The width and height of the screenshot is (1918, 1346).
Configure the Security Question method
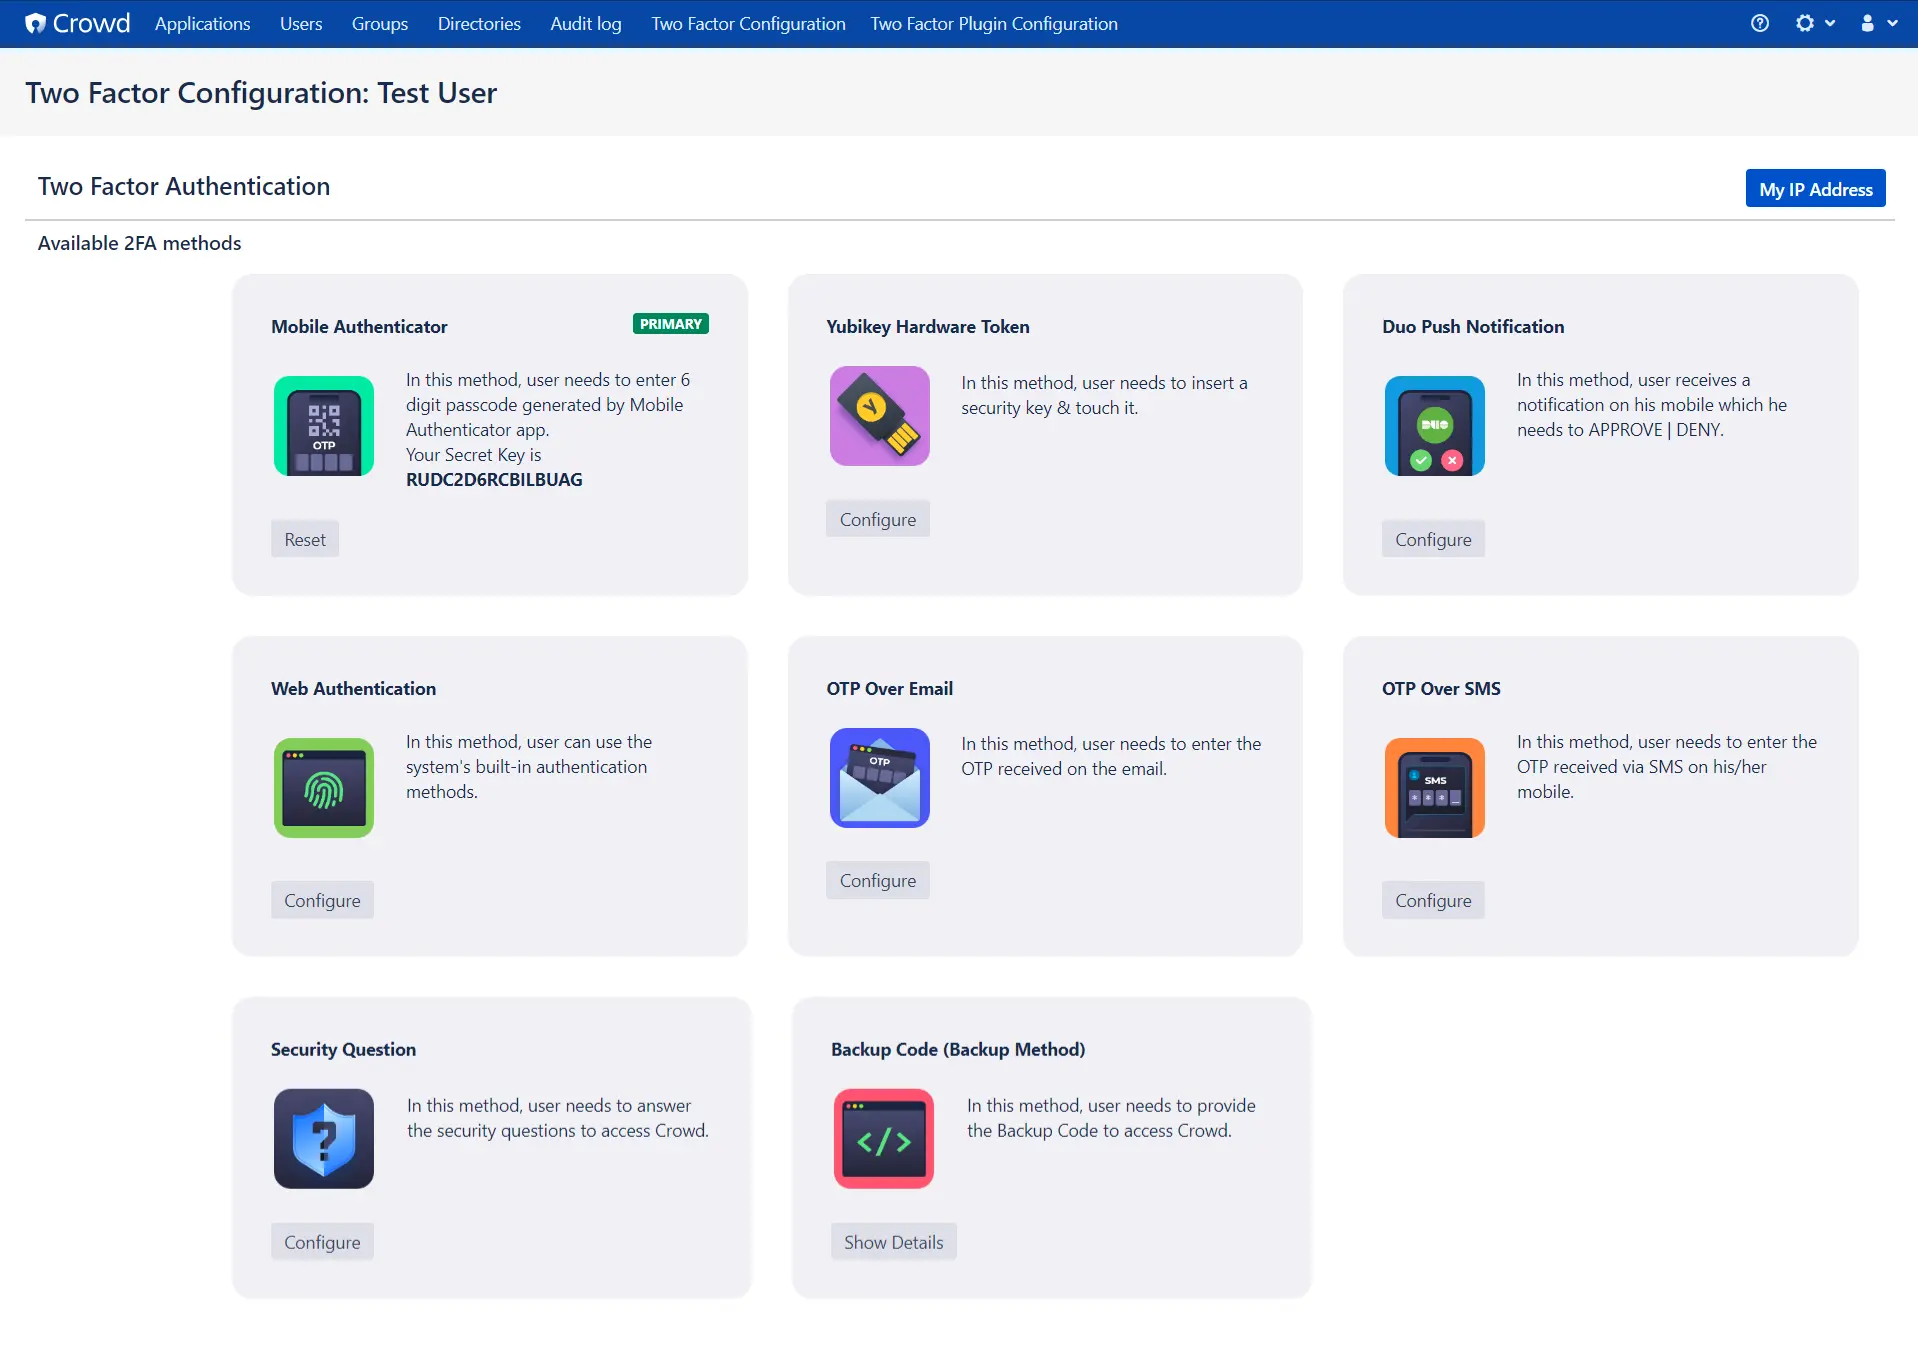tap(322, 1242)
